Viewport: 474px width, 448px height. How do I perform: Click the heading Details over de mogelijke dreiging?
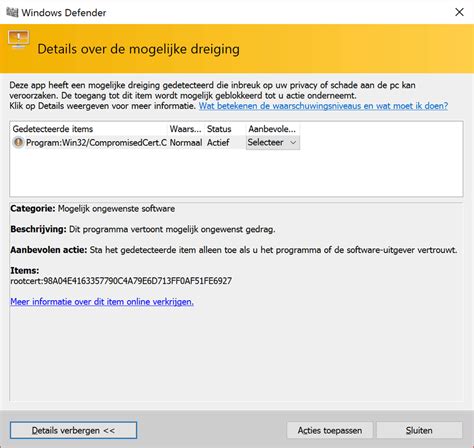[x=138, y=49]
